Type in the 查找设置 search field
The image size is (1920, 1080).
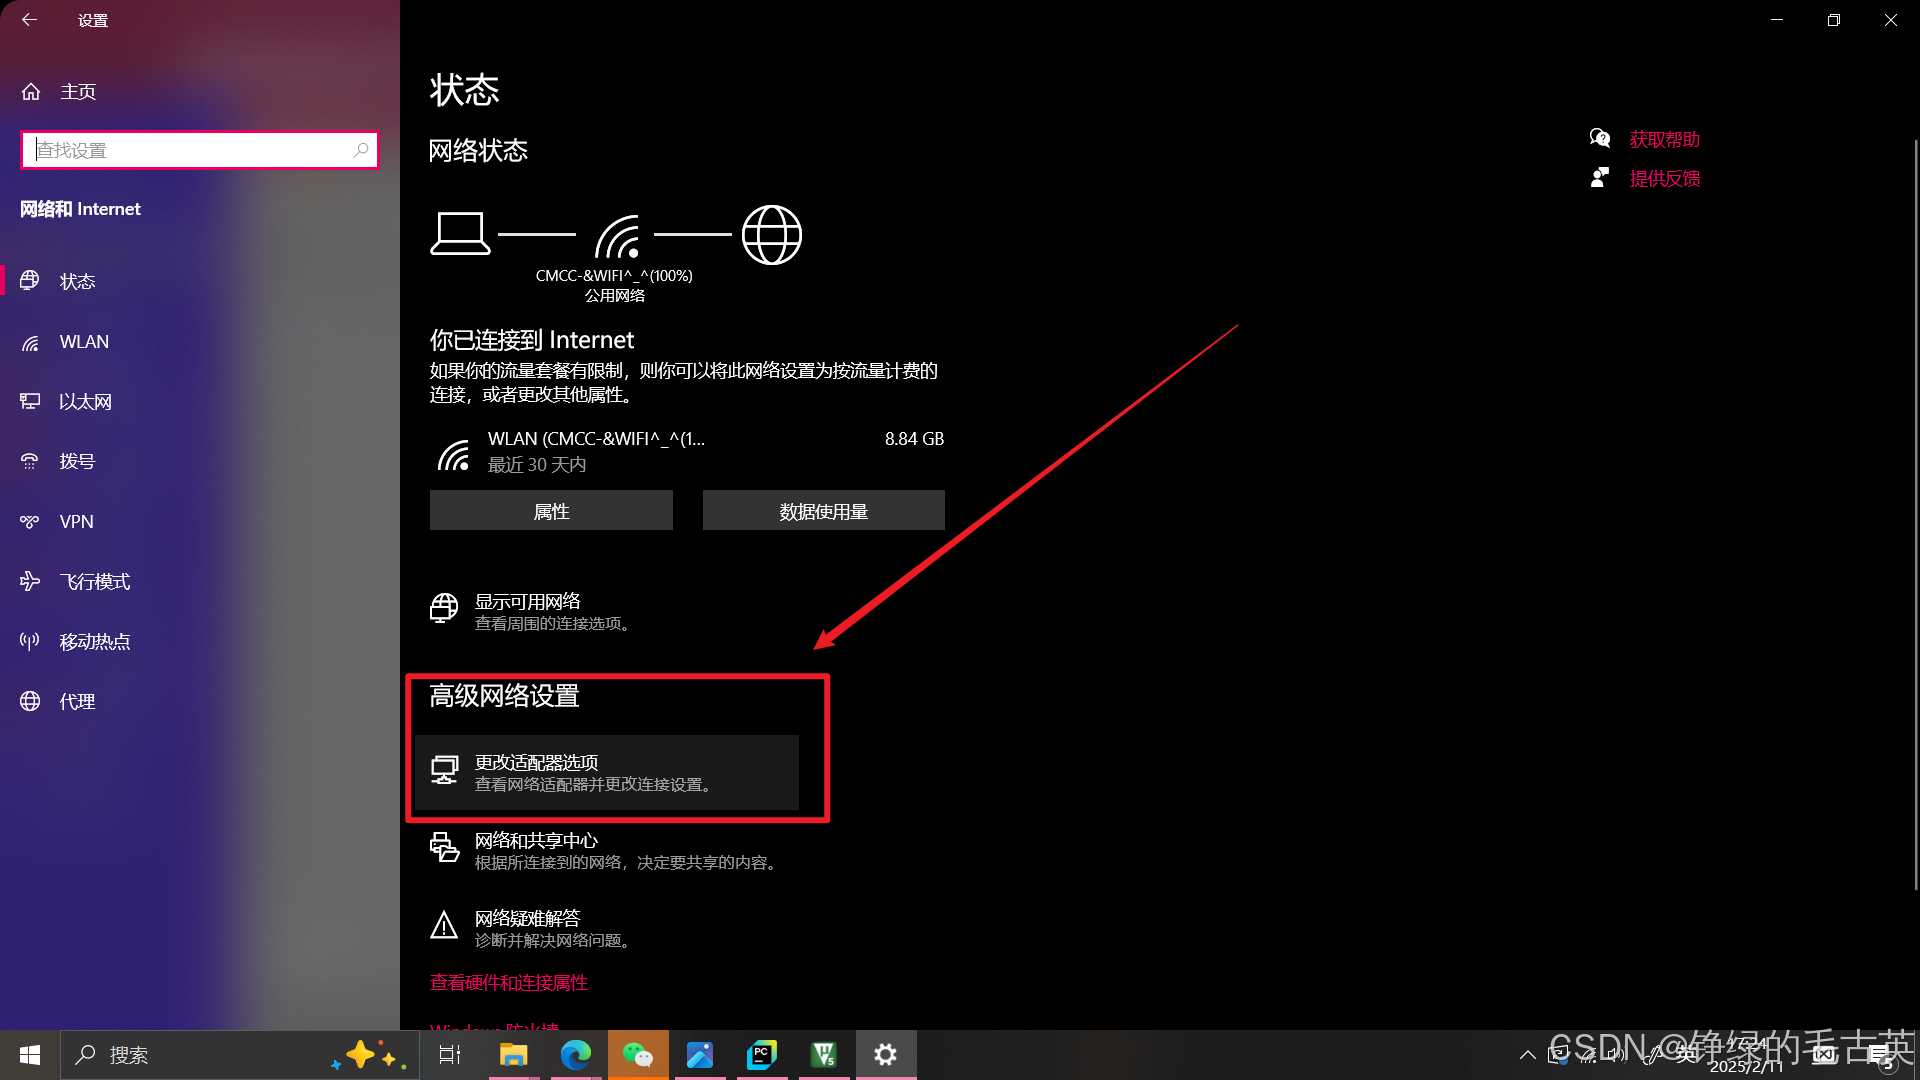(x=190, y=150)
